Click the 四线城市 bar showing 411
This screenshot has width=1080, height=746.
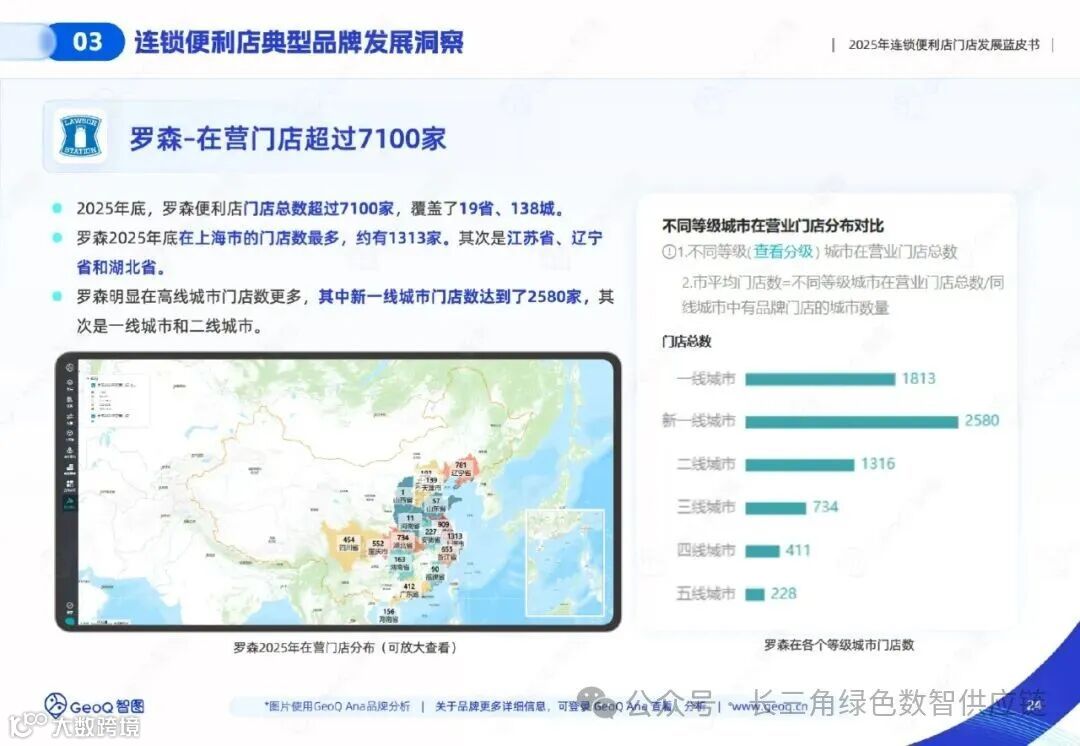point(762,551)
